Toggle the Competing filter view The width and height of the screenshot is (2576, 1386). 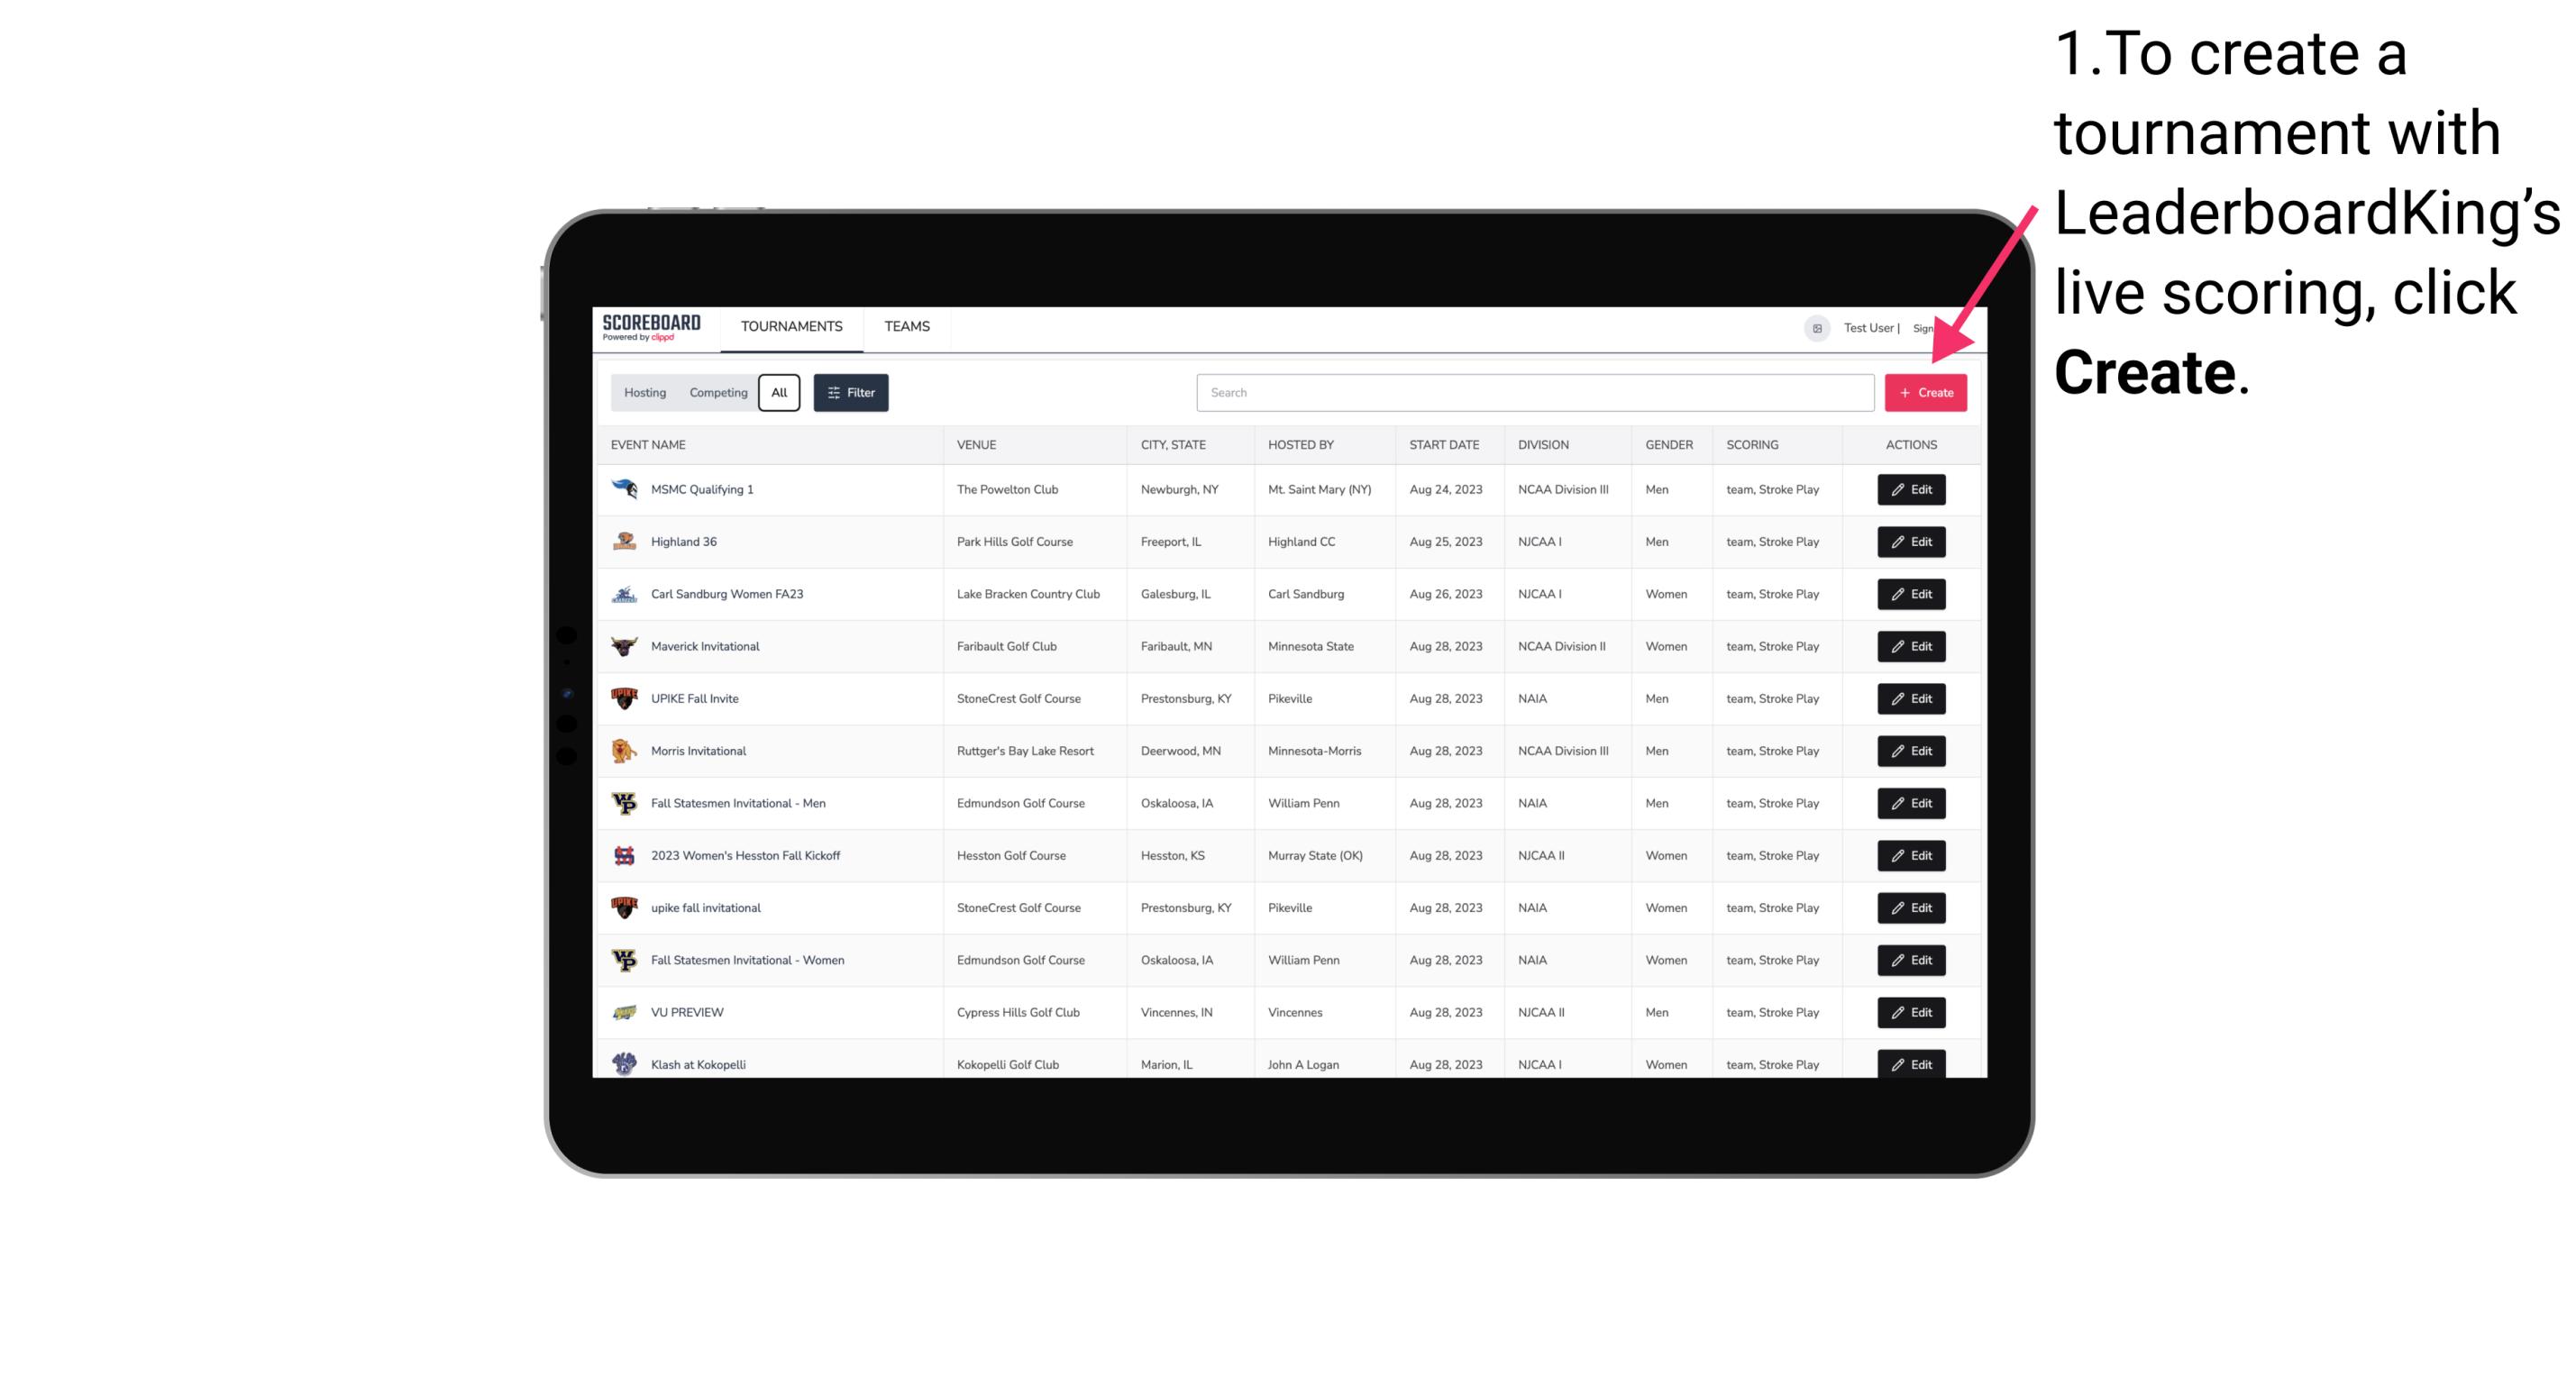click(716, 393)
